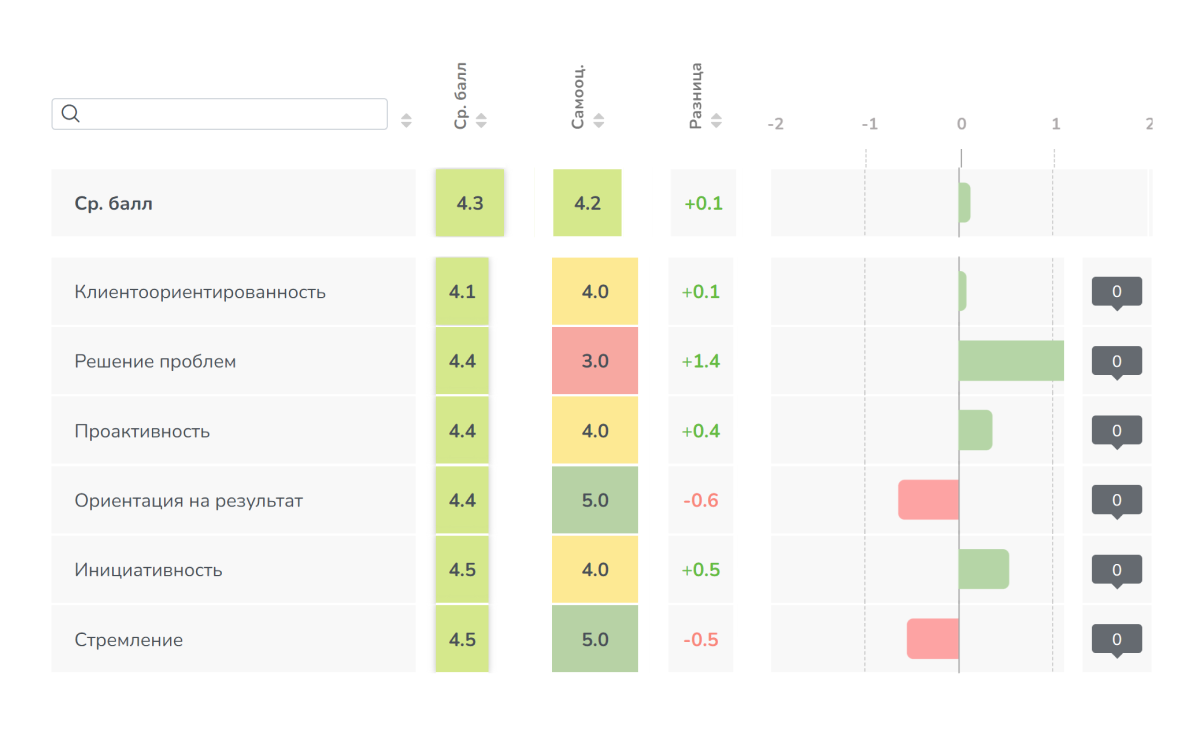Screen dimensions: 1200x731
Task: Sort by Разница column arrows
Action: pos(716,121)
